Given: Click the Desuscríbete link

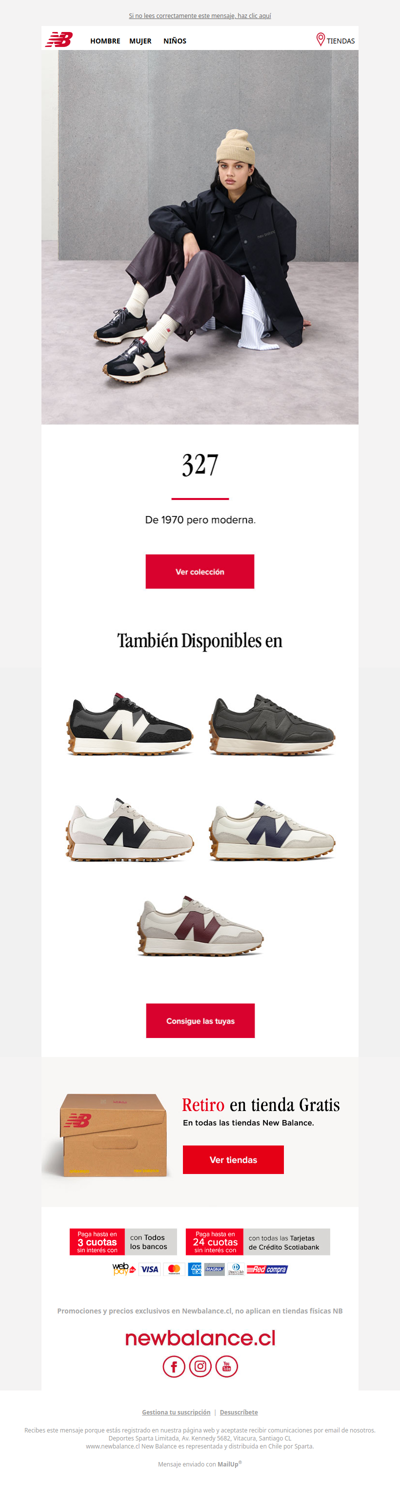Looking at the screenshot, I should click(239, 1412).
